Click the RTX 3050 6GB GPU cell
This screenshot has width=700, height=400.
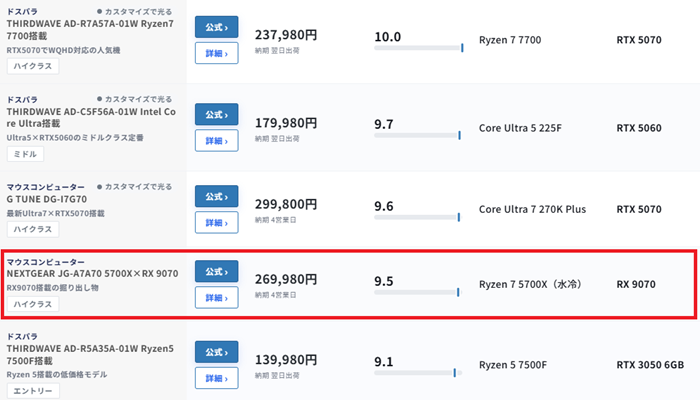pyautogui.click(x=650, y=365)
